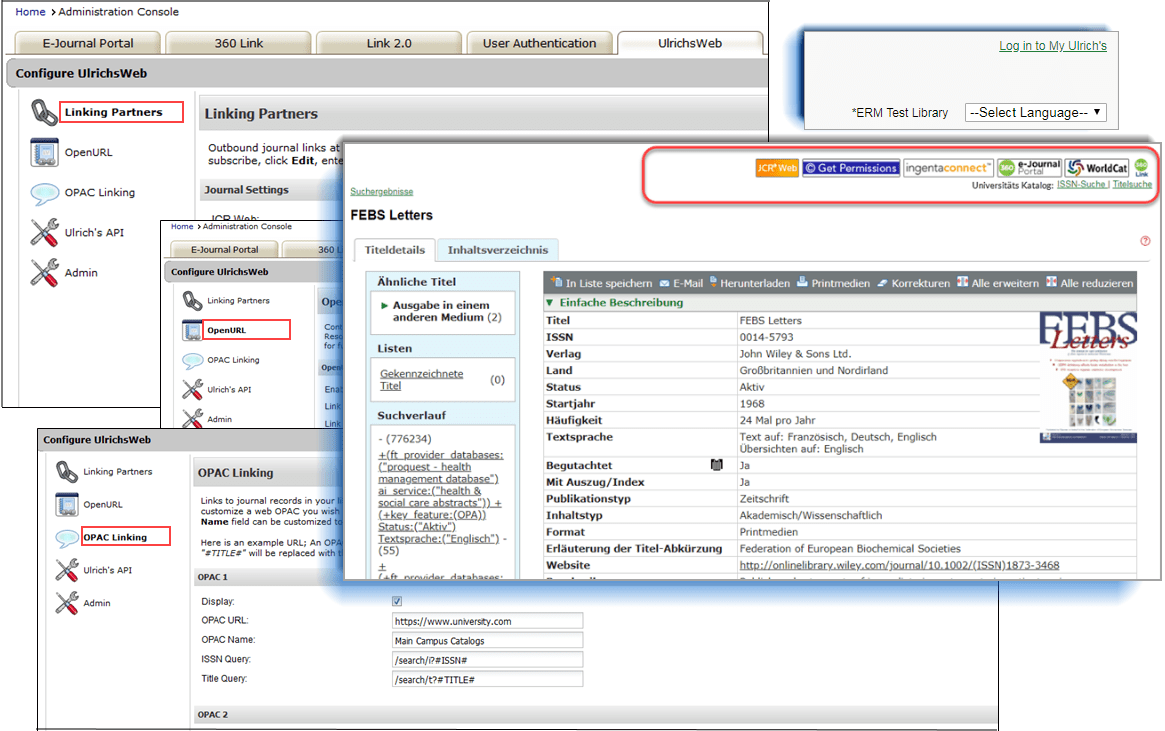This screenshot has width=1165, height=731.
Task: Click the Log in to My Ulrich's link
Action: pos(1053,46)
